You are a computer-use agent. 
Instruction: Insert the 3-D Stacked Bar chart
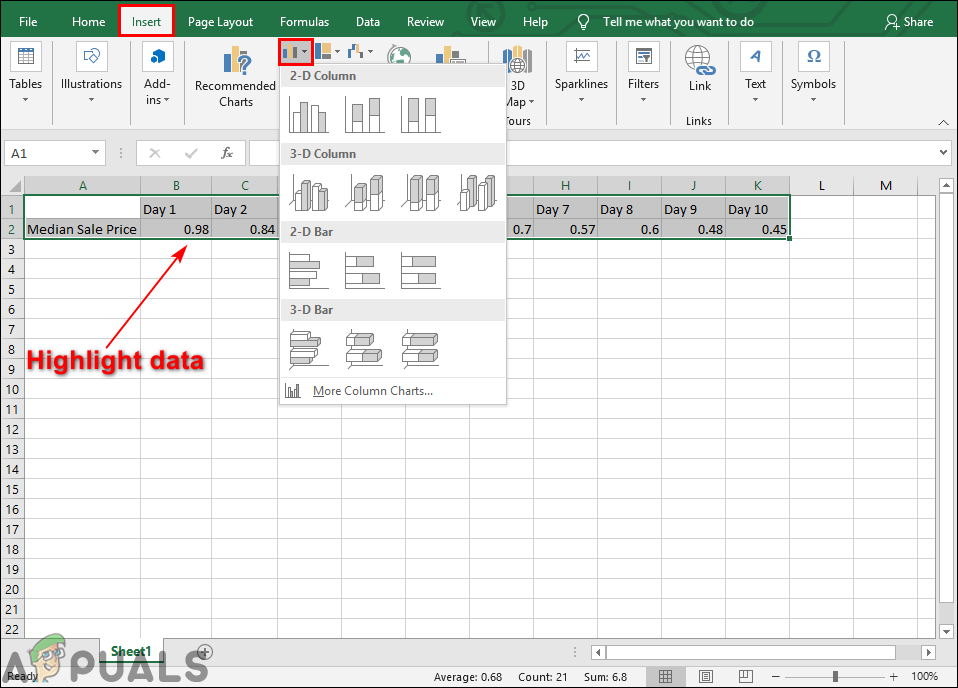point(365,349)
